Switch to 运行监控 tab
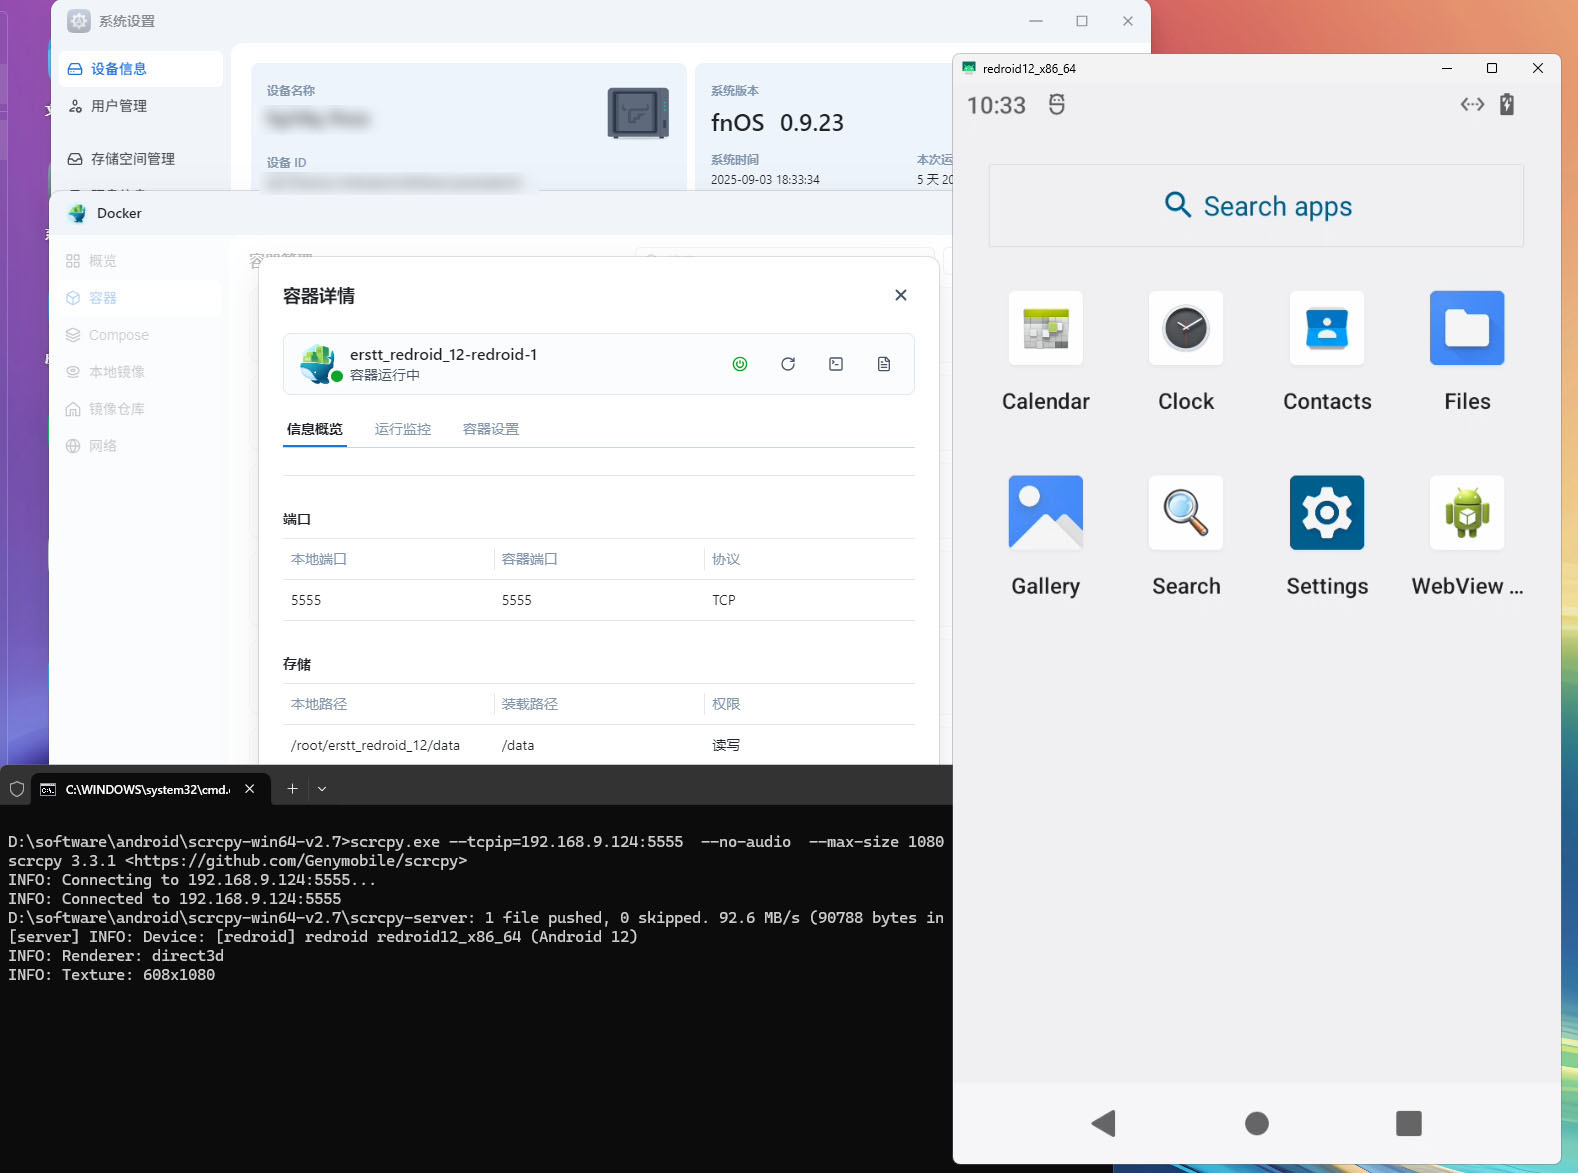The image size is (1578, 1173). coord(403,429)
